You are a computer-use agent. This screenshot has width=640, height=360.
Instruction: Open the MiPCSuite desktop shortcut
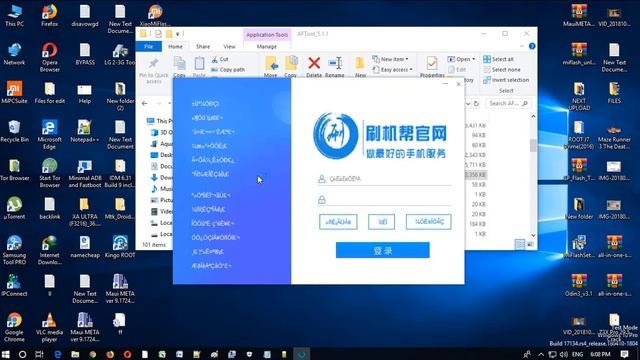(15, 93)
